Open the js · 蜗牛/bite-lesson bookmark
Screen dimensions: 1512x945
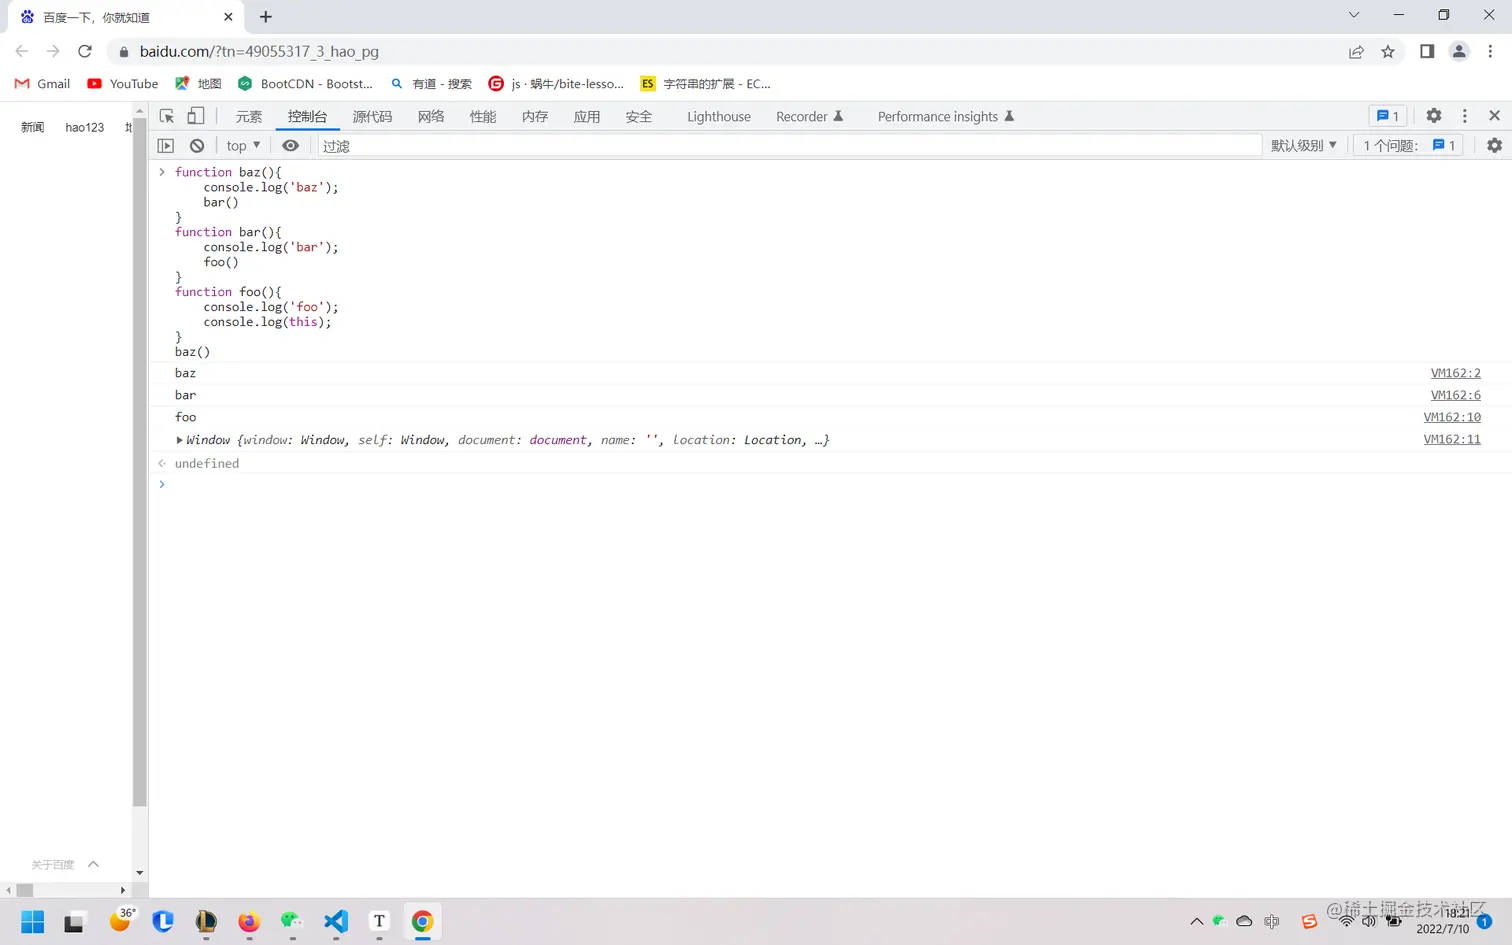(x=556, y=84)
